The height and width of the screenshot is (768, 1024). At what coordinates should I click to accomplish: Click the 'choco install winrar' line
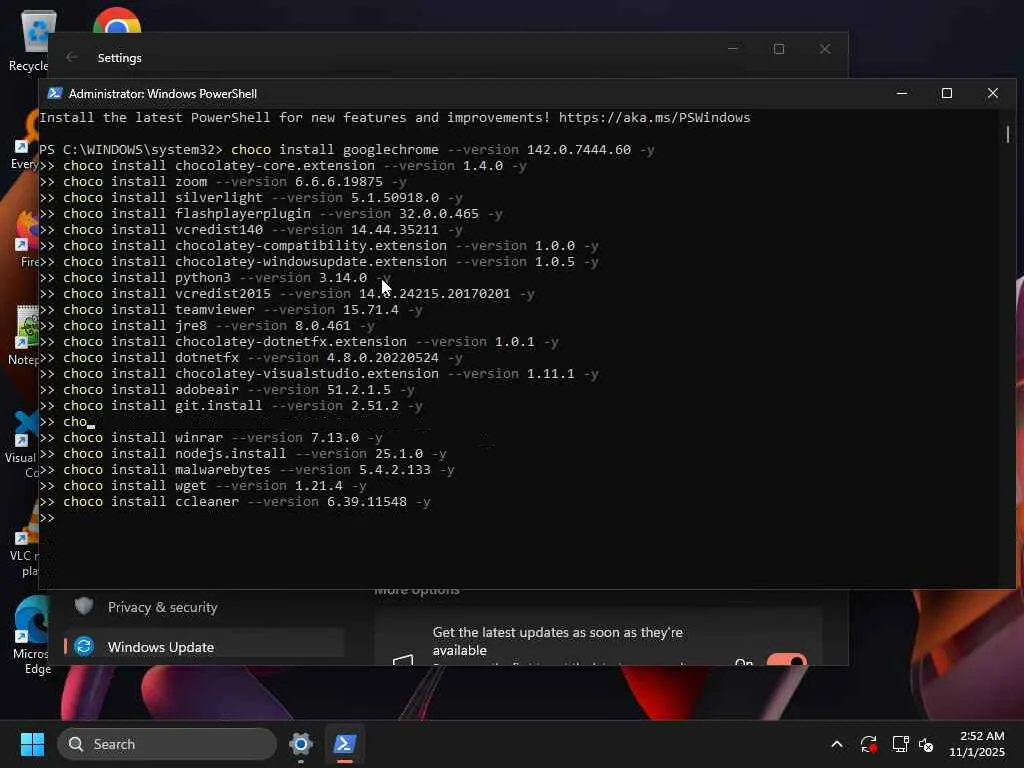[223, 438]
